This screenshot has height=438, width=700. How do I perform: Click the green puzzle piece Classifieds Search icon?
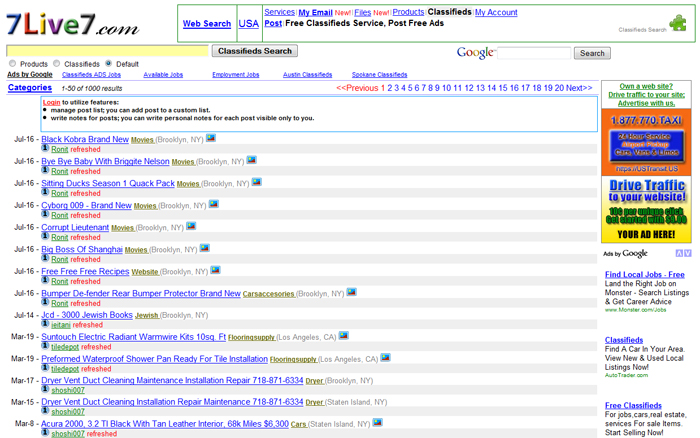point(678,22)
